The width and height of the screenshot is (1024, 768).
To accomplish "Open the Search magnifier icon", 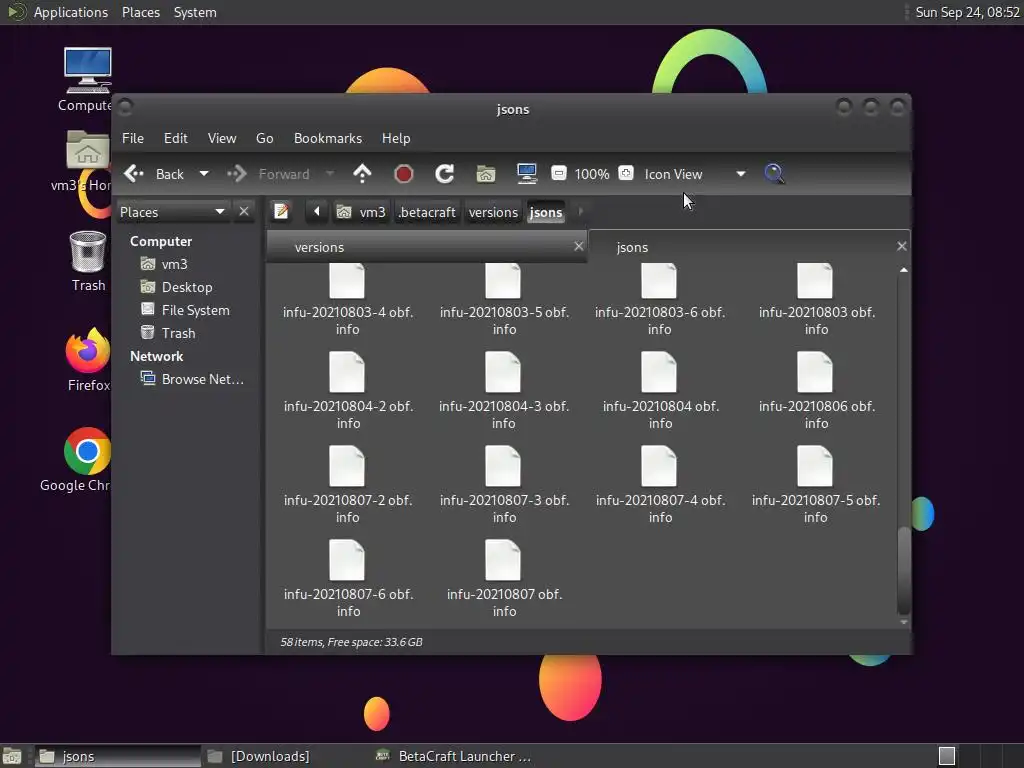I will pos(774,174).
